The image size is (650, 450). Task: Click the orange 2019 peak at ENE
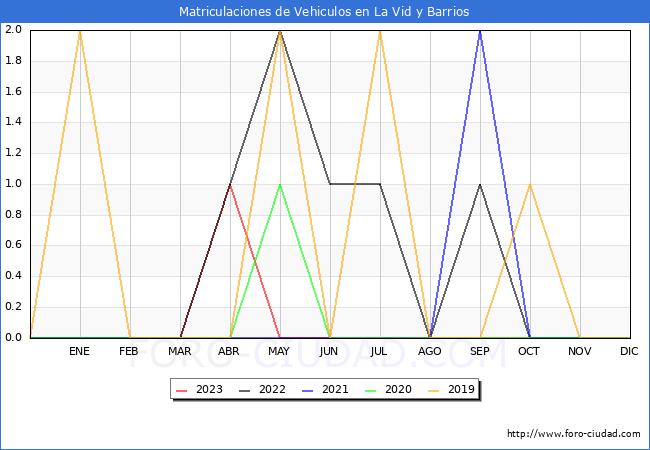coord(80,31)
